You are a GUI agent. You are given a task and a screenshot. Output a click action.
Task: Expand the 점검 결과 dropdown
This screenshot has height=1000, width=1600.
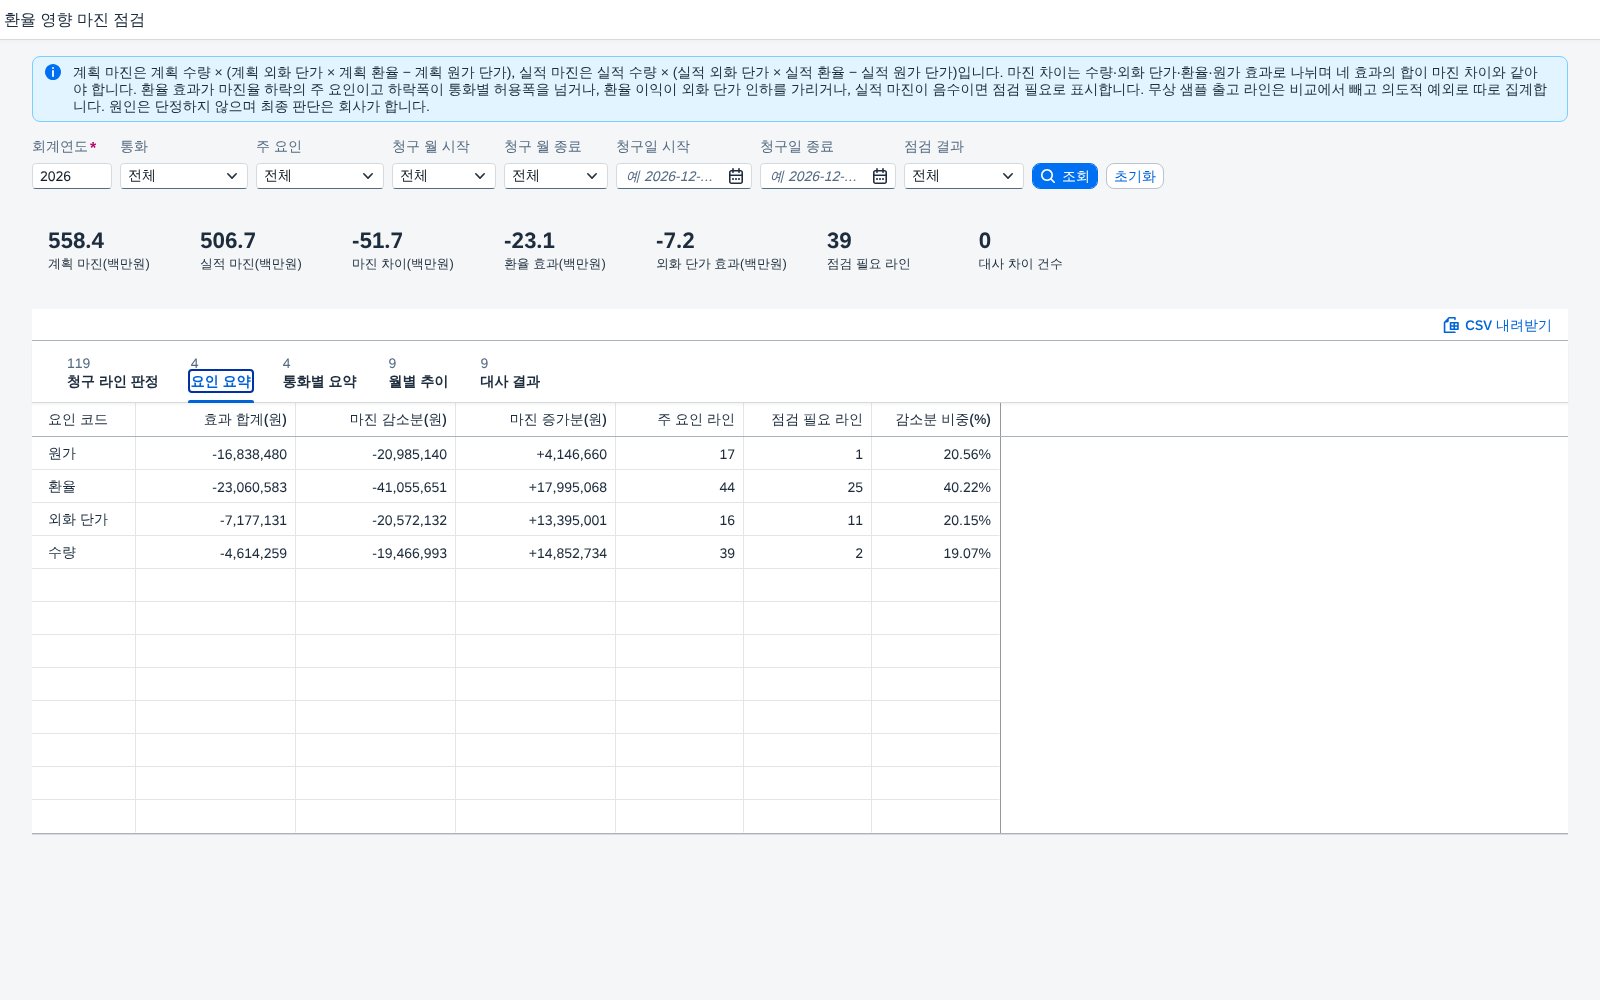point(964,176)
